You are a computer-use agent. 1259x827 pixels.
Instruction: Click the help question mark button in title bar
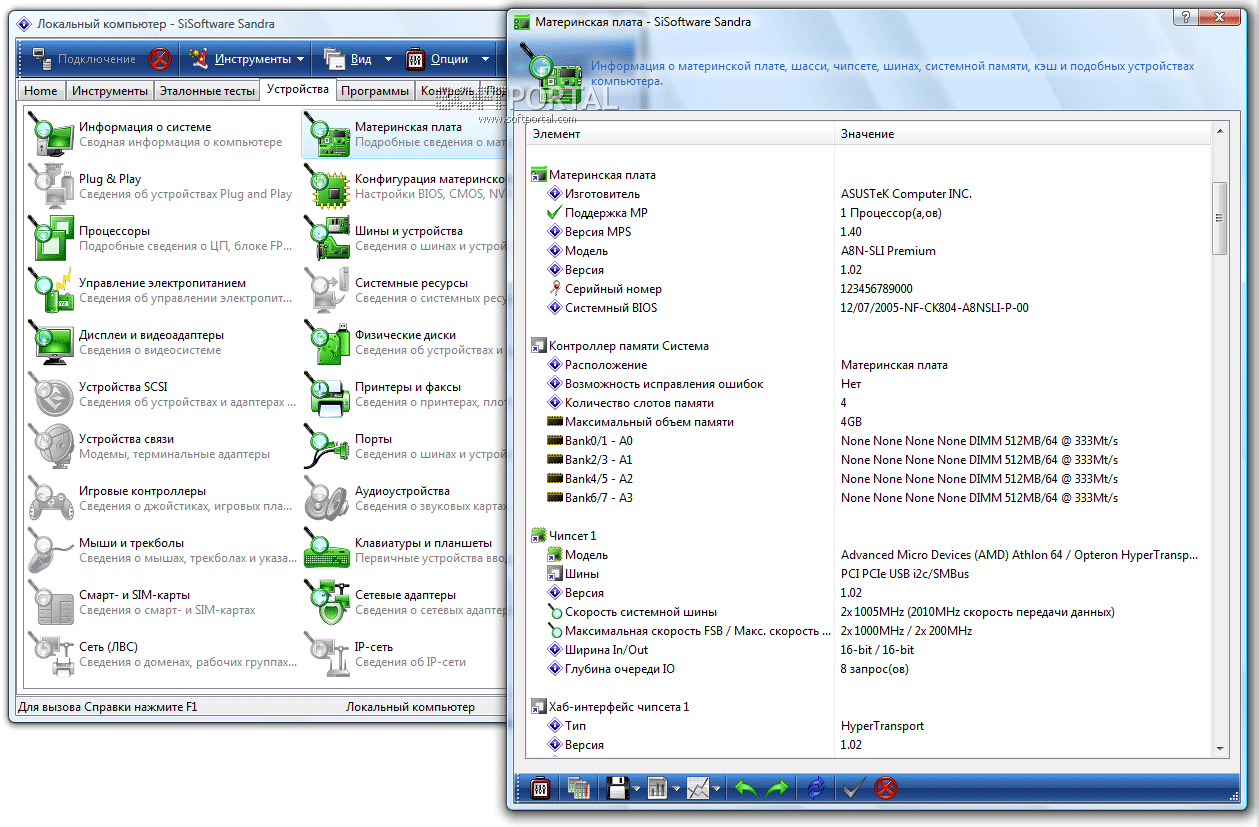[1186, 18]
